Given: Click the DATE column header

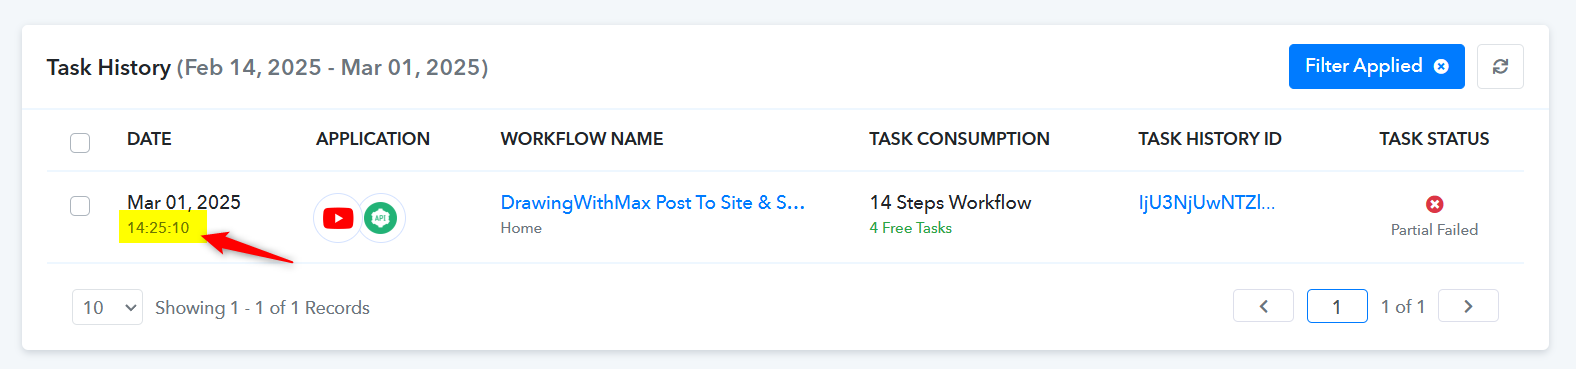Looking at the screenshot, I should click(149, 139).
